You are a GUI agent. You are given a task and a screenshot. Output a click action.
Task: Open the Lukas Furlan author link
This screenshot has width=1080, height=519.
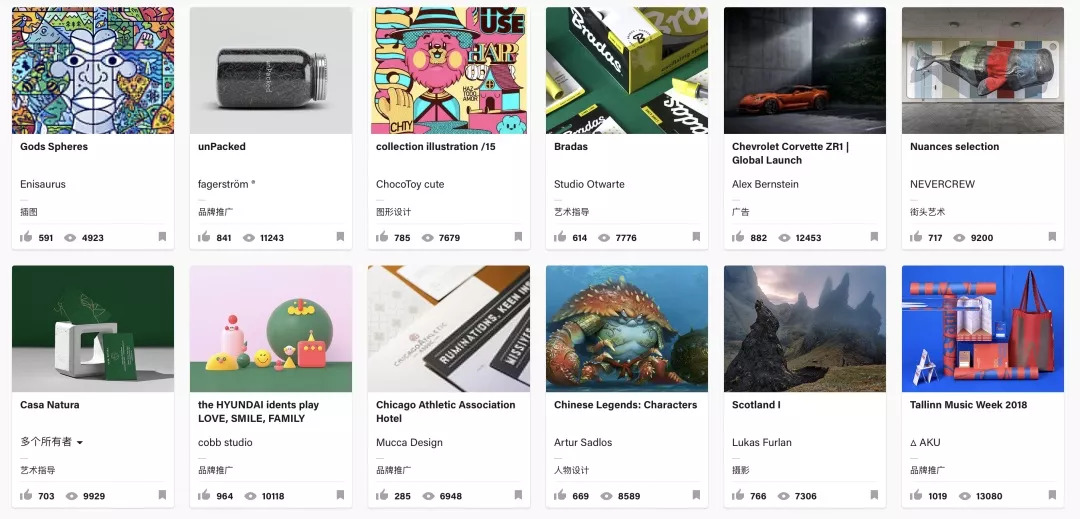761,442
